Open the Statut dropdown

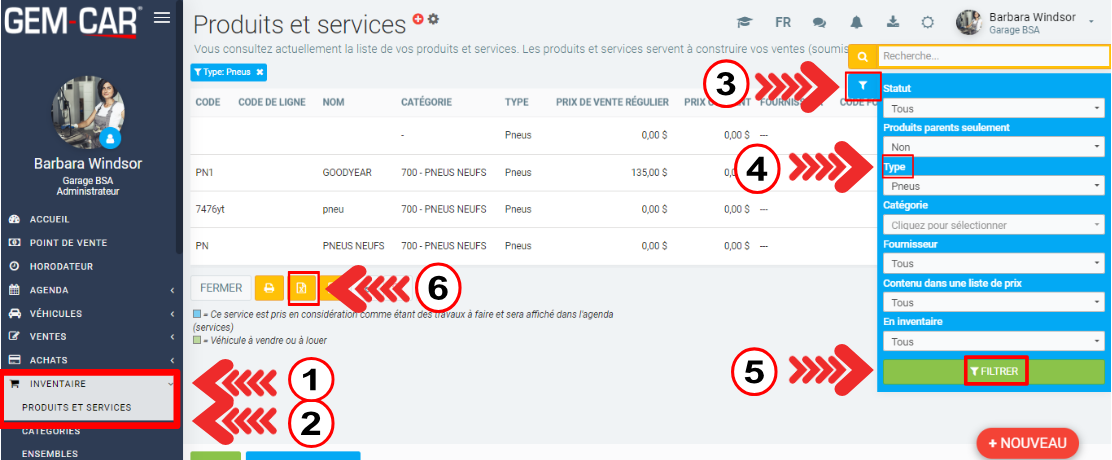coord(994,108)
